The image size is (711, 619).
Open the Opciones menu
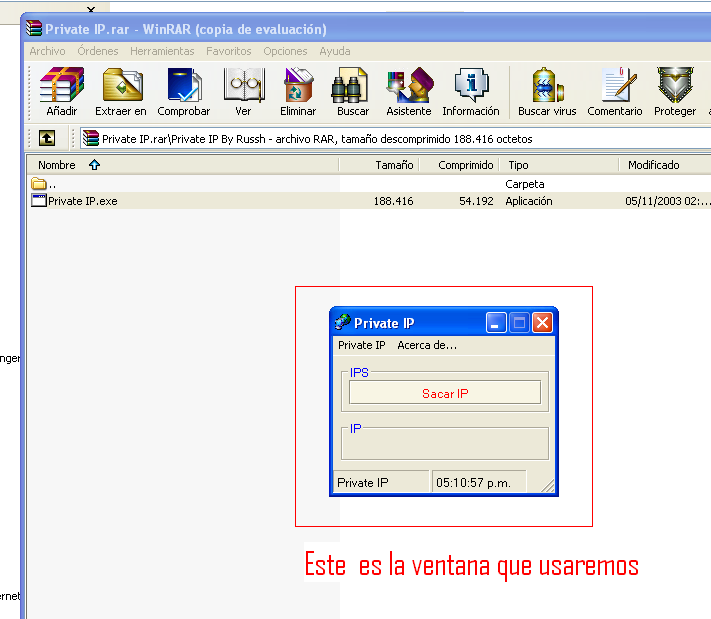285,51
